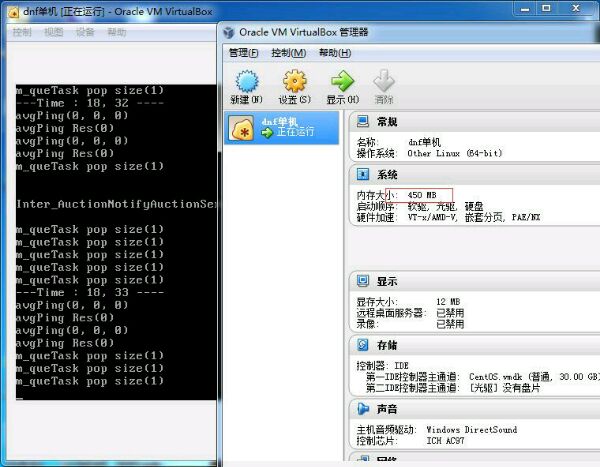Image resolution: width=600 pixels, height=467 pixels.
Task: Click the Audio (声音) speaker icon
Action: (x=363, y=409)
